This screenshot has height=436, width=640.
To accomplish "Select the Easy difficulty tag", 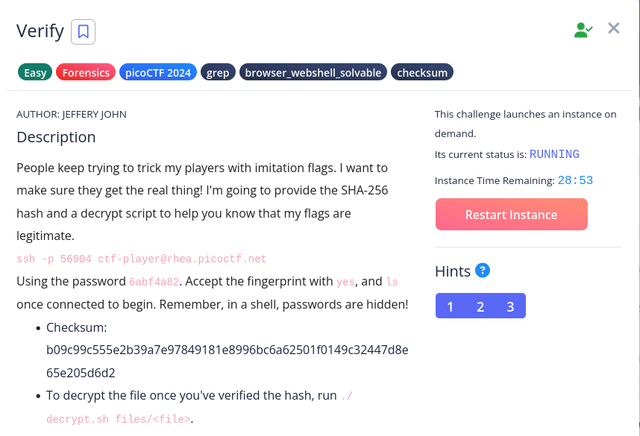I will click(x=35, y=72).
